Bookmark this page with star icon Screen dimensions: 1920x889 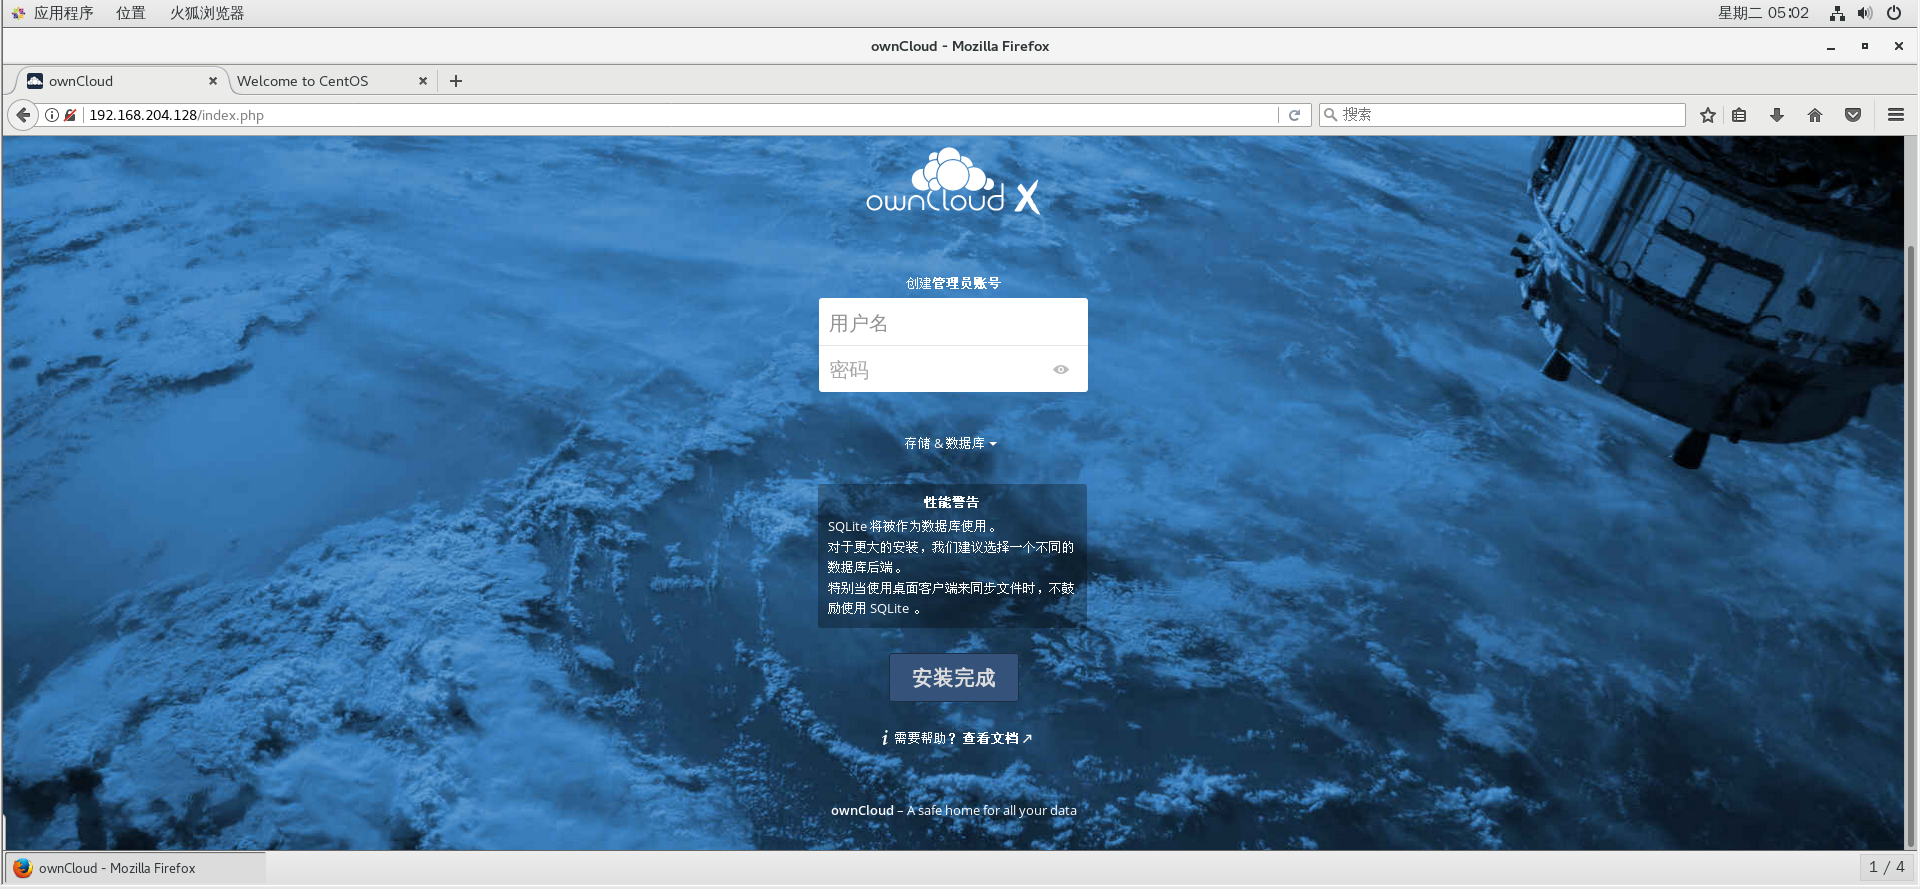(1708, 115)
